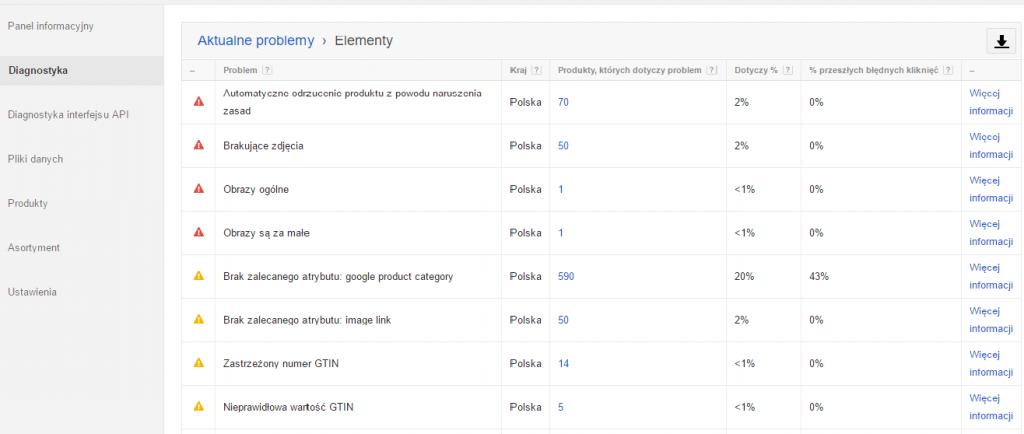Open Asortyment section in sidebar
This screenshot has height=434, width=1024.
[x=34, y=248]
